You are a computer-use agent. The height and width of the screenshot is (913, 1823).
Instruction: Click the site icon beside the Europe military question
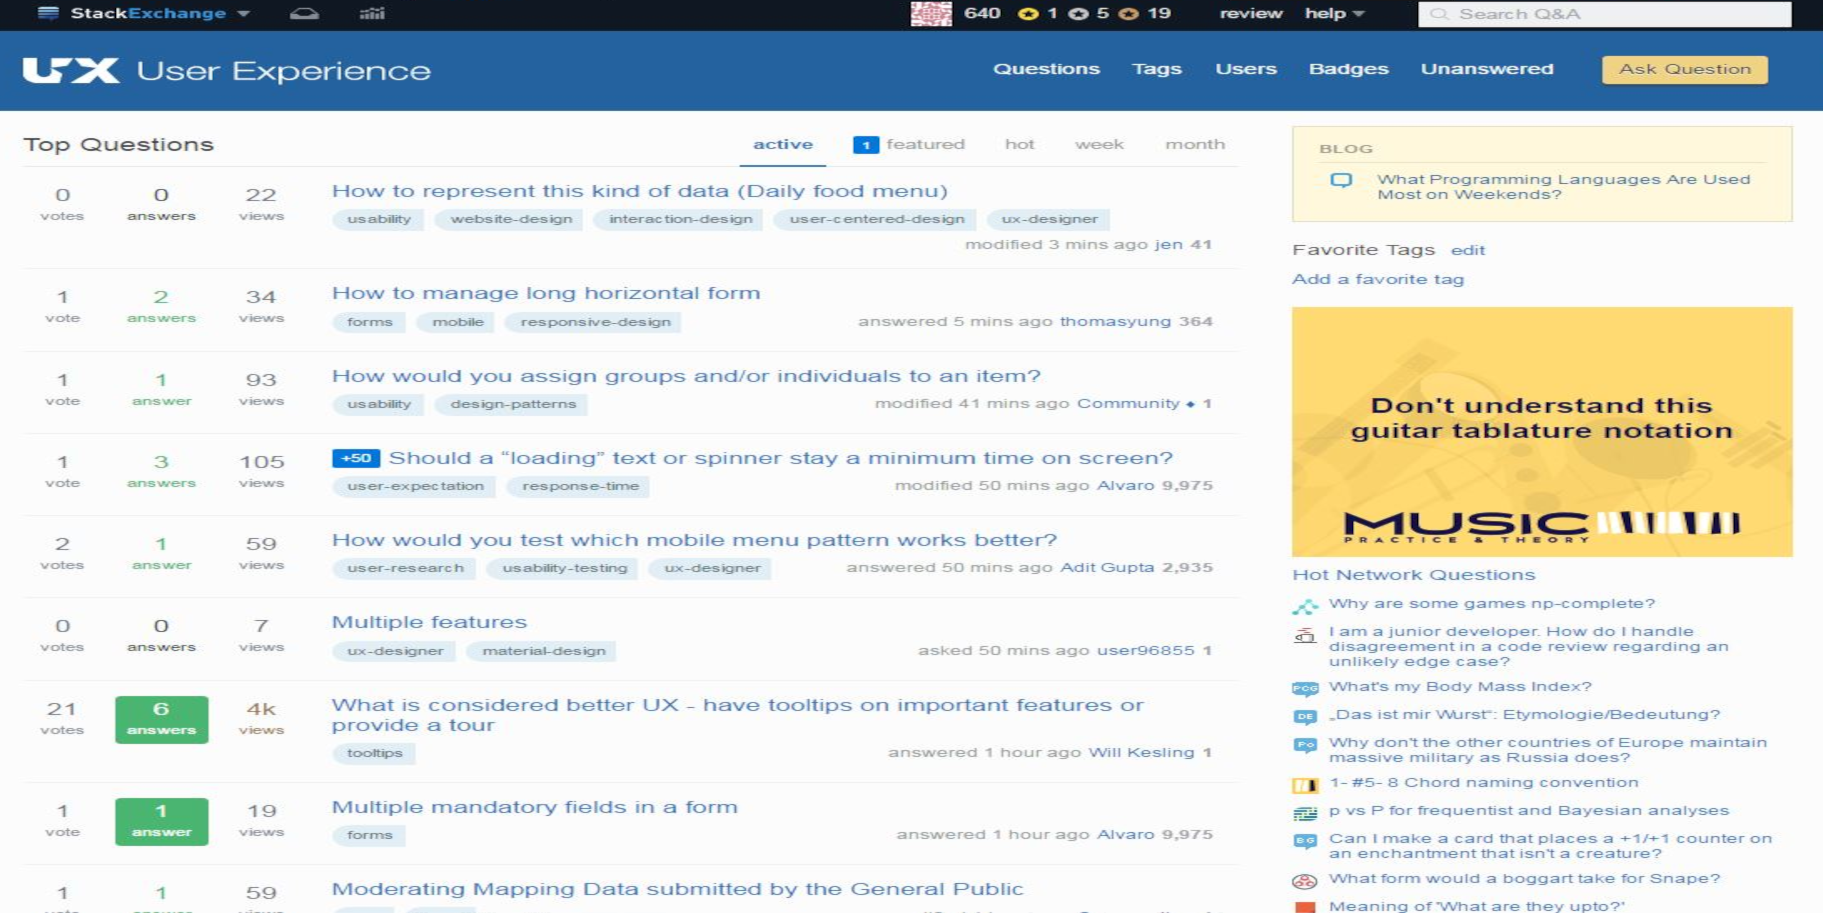(x=1305, y=744)
